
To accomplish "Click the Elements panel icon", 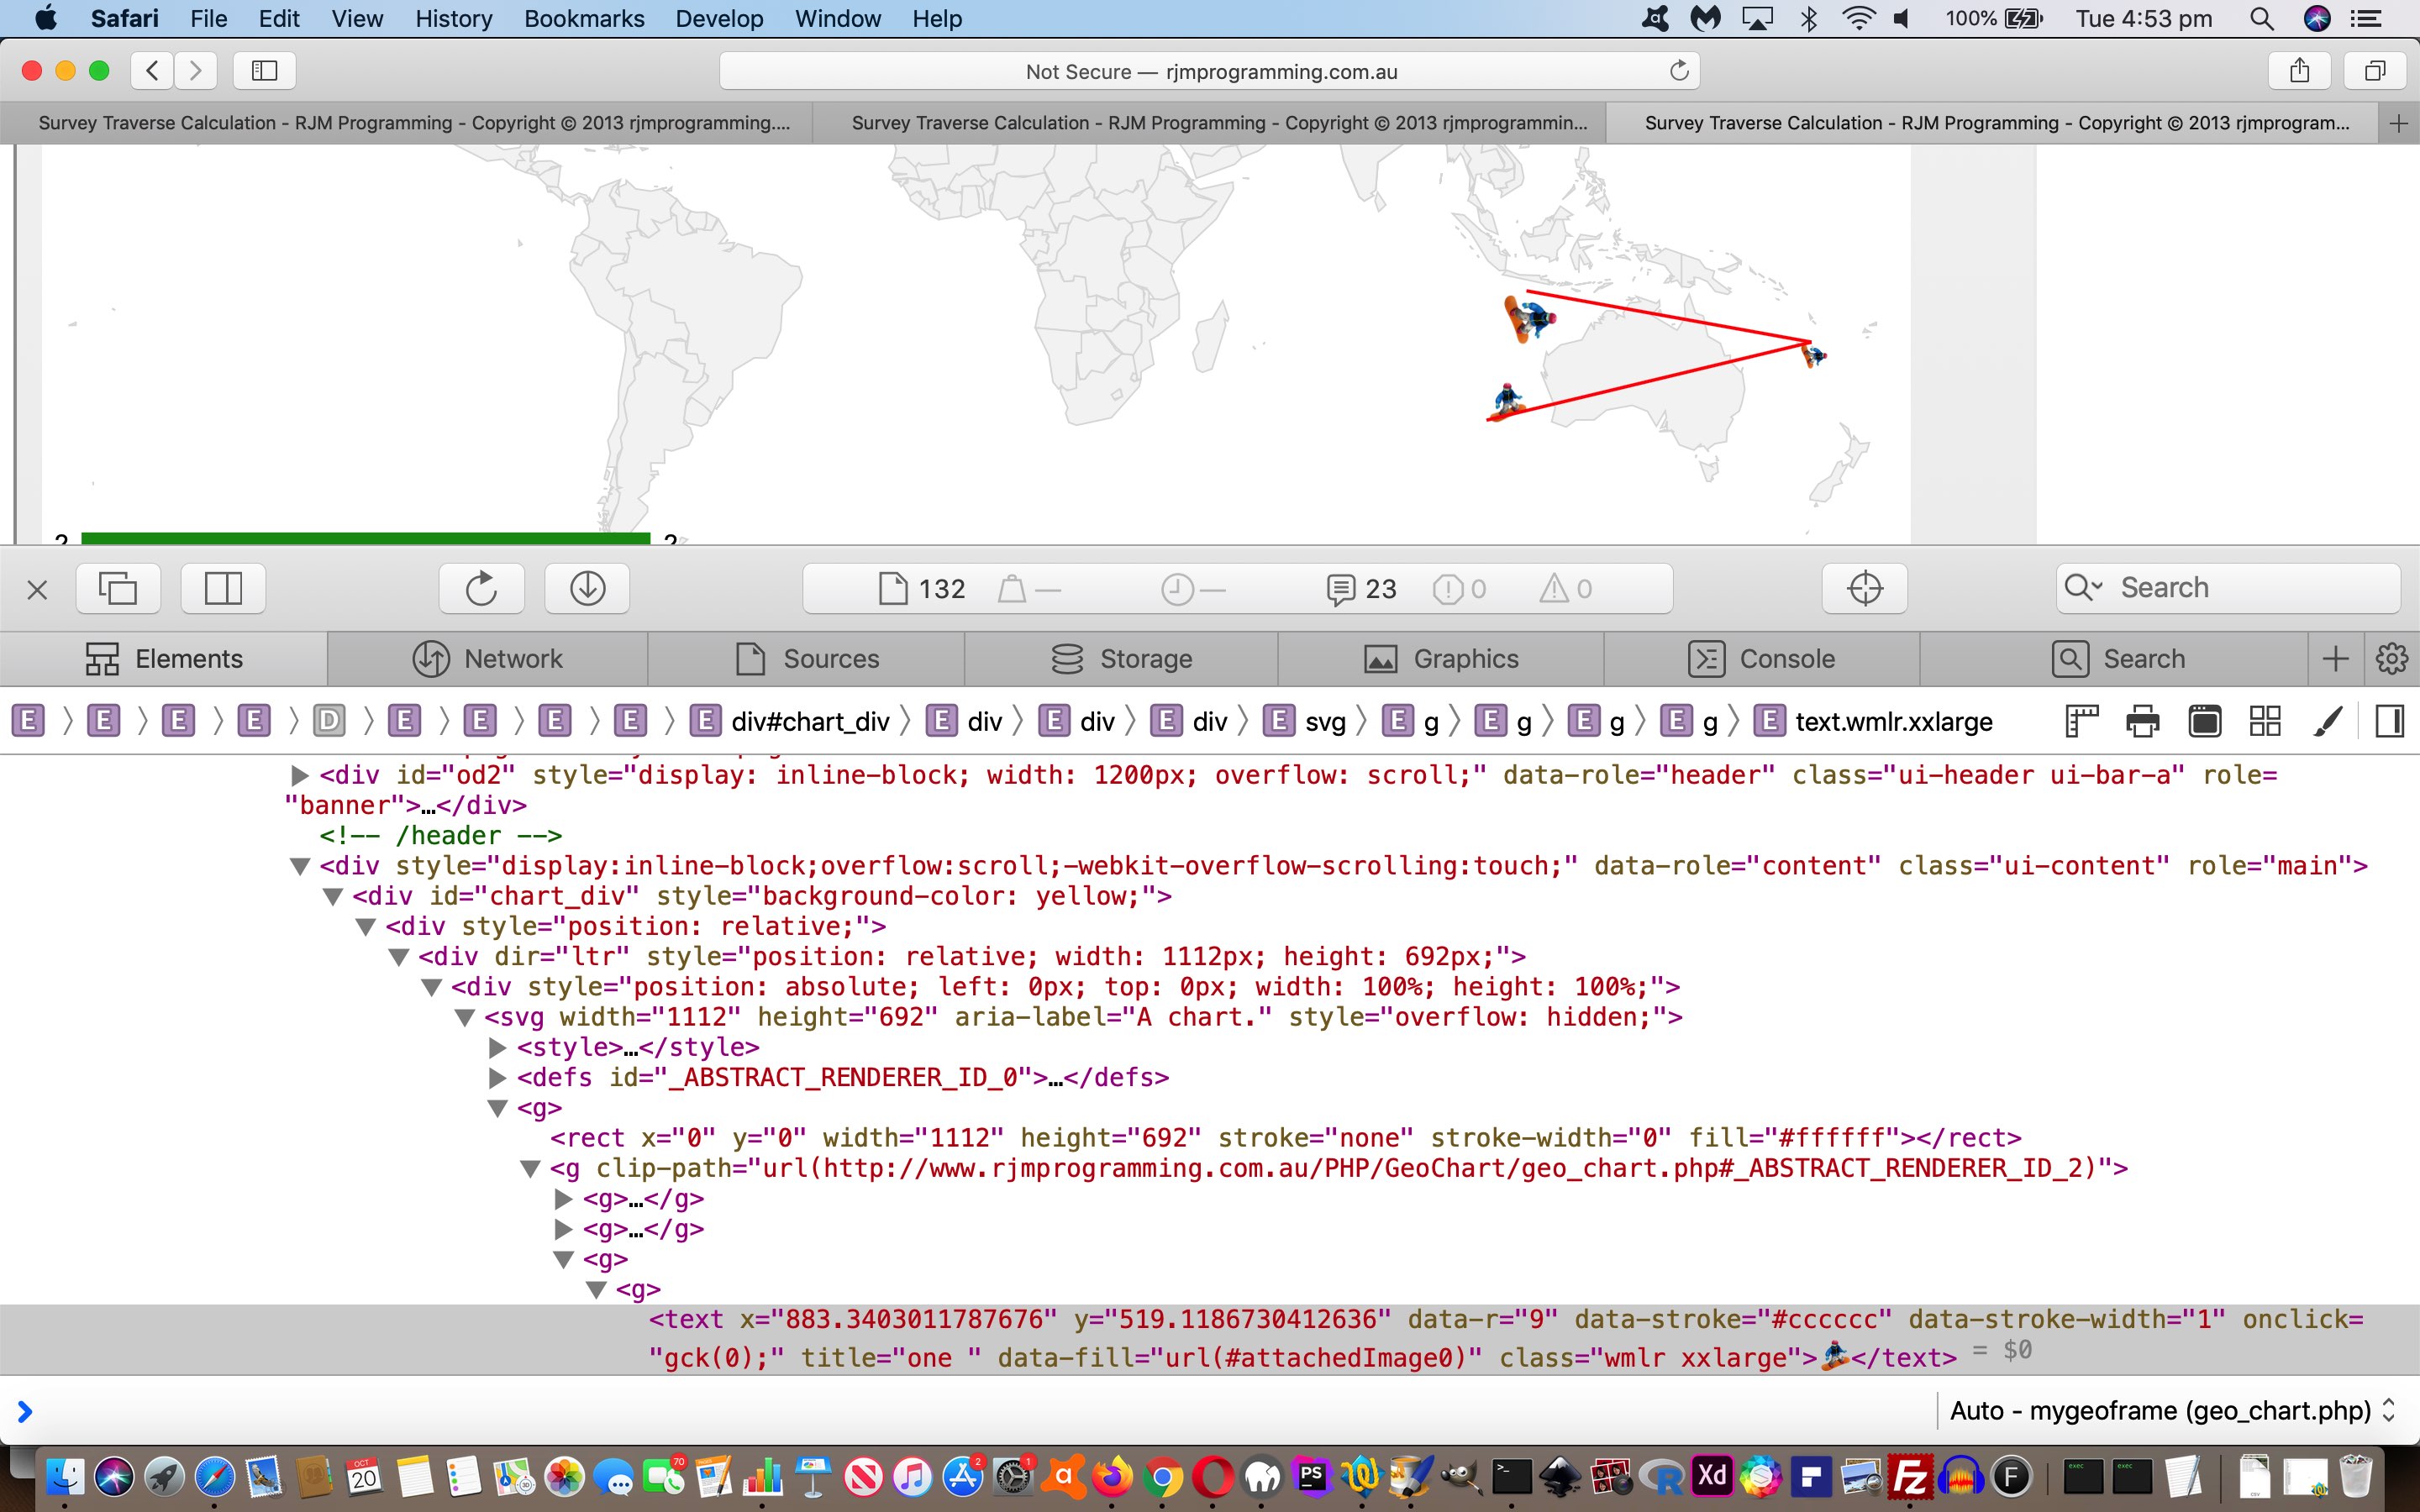I will click(101, 659).
